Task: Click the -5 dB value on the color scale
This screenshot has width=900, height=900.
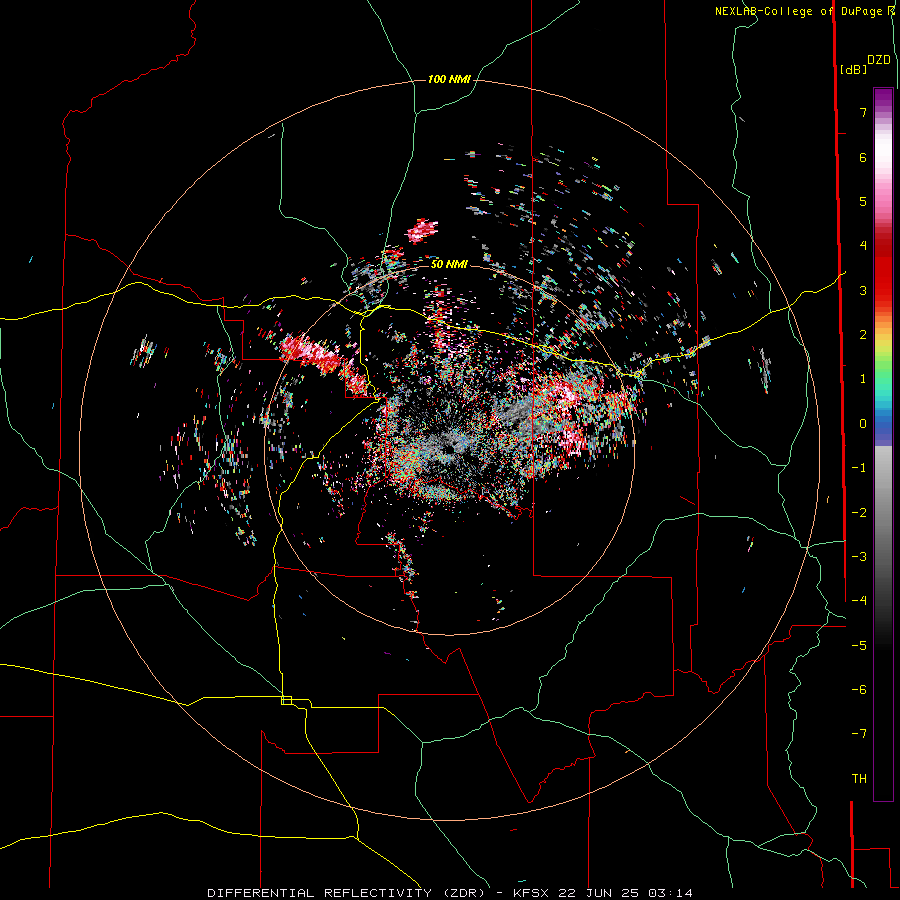Action: tap(859, 646)
